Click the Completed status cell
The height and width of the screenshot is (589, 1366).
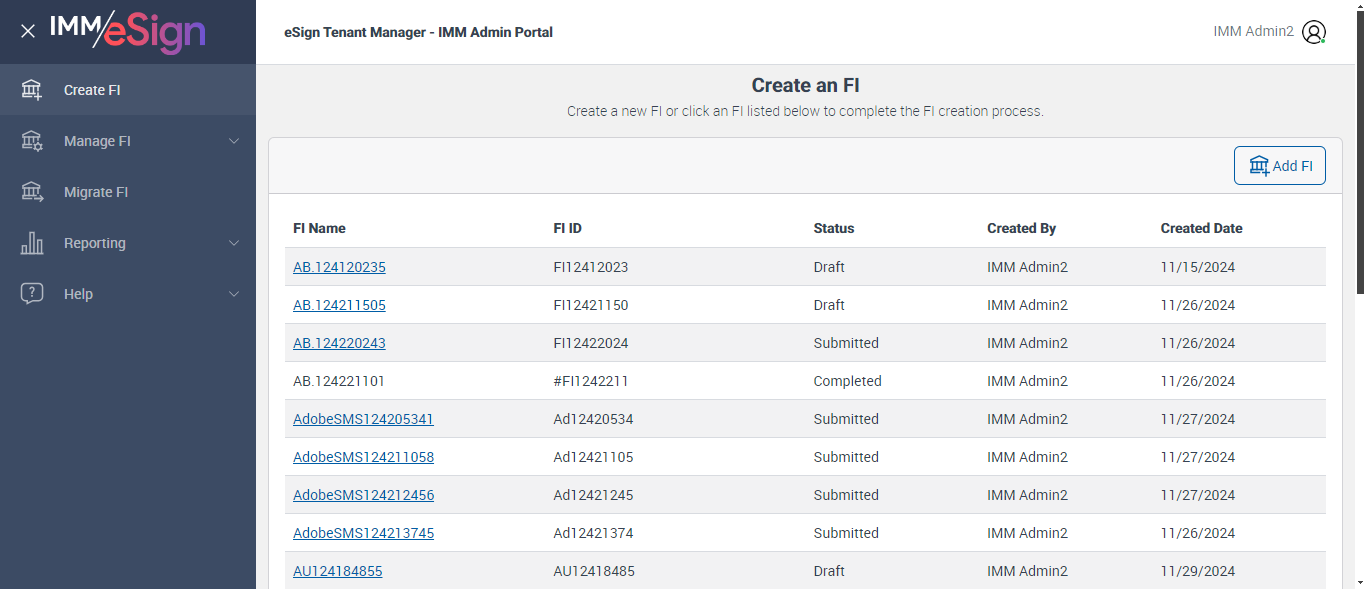pyautogui.click(x=848, y=381)
